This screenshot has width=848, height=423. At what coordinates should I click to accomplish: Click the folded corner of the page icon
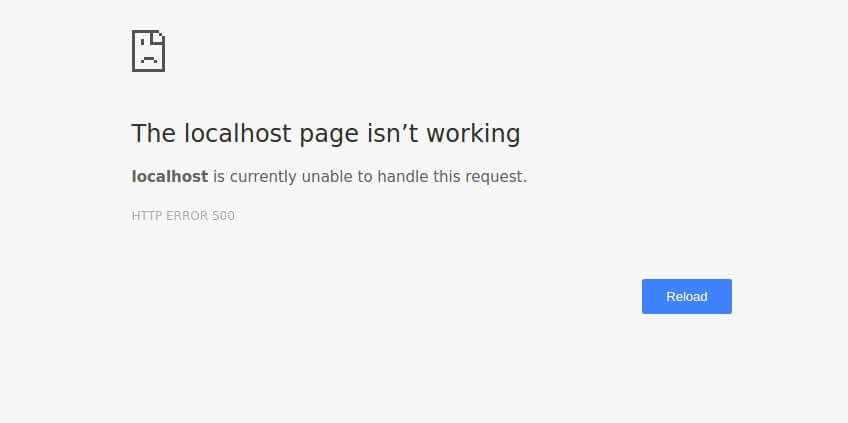pos(158,37)
